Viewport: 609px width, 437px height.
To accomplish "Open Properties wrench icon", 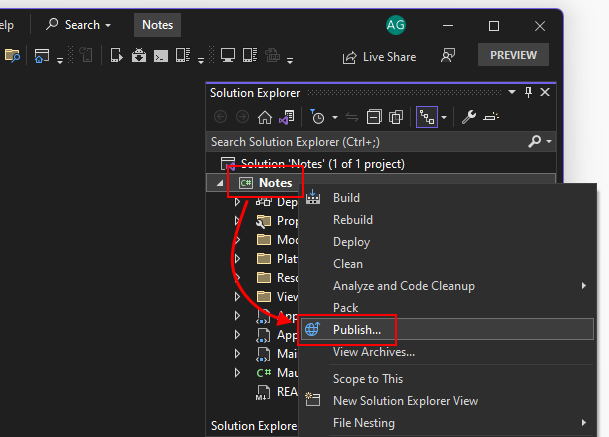I will (x=469, y=117).
